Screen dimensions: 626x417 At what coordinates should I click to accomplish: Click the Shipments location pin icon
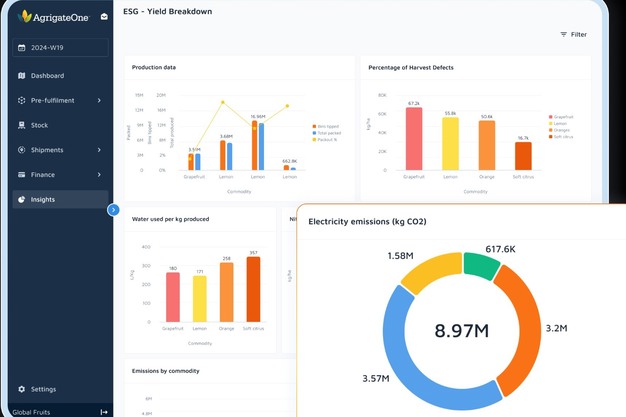click(21, 150)
